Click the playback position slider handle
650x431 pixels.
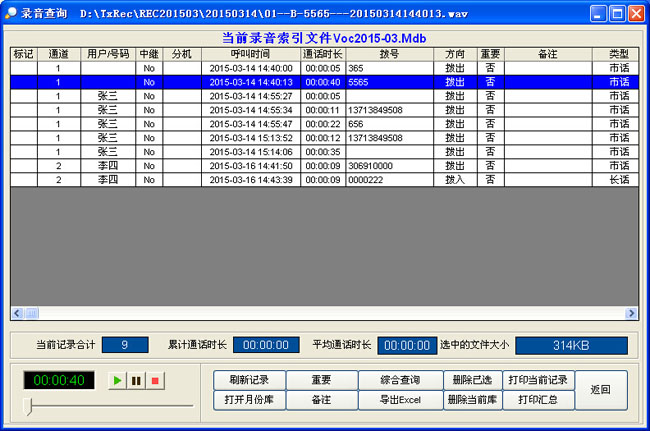(x=30, y=405)
